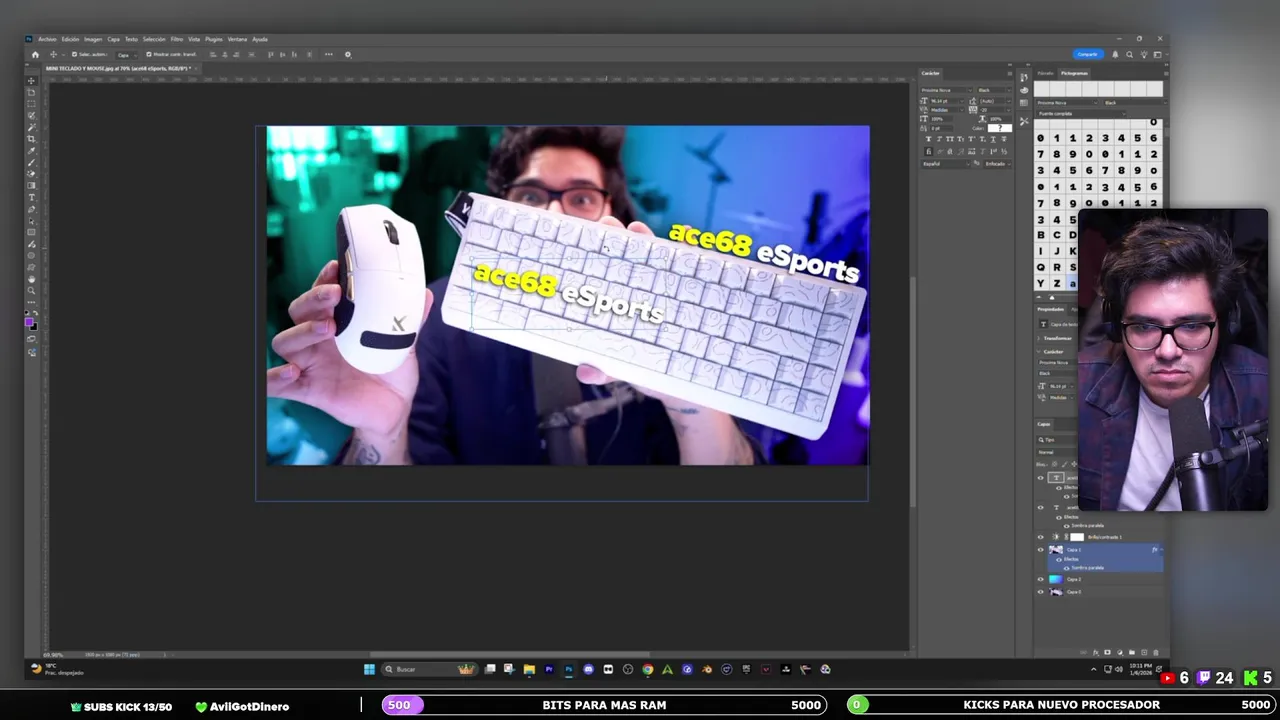1280x720 pixels.
Task: Open the Fuente completa dropdown in Pictogramas
Action: point(1080,114)
